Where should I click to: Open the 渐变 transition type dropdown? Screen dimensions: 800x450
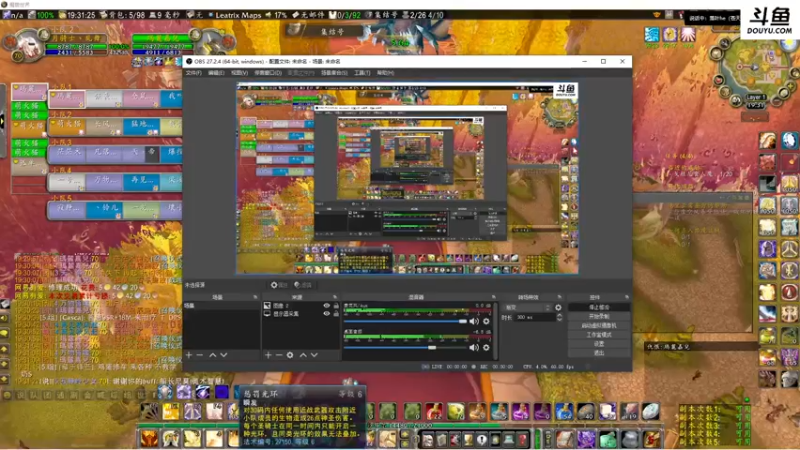point(527,307)
